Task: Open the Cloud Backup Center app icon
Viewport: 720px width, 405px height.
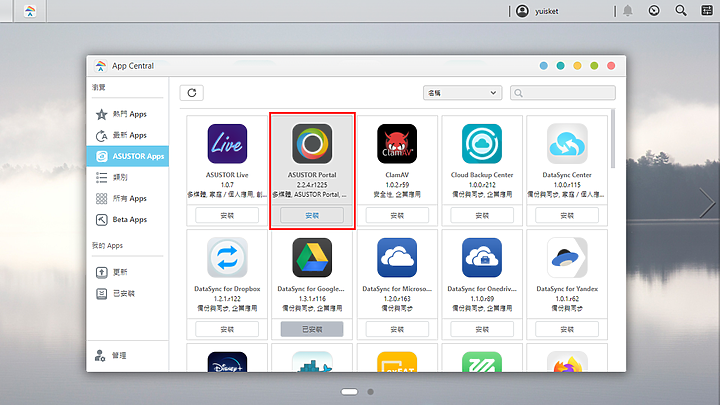Action: pos(482,144)
